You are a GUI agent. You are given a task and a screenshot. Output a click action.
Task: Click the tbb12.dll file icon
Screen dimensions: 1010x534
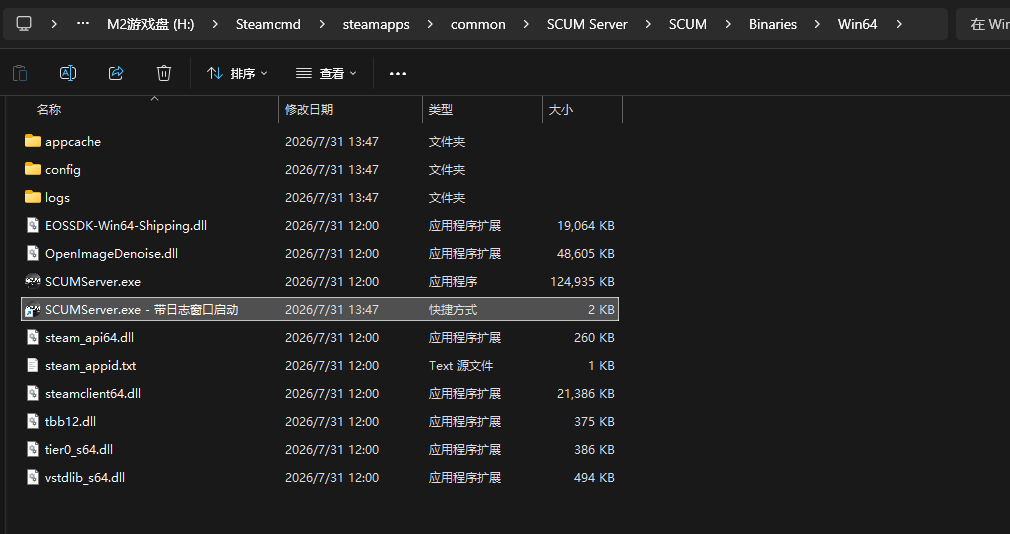33,421
